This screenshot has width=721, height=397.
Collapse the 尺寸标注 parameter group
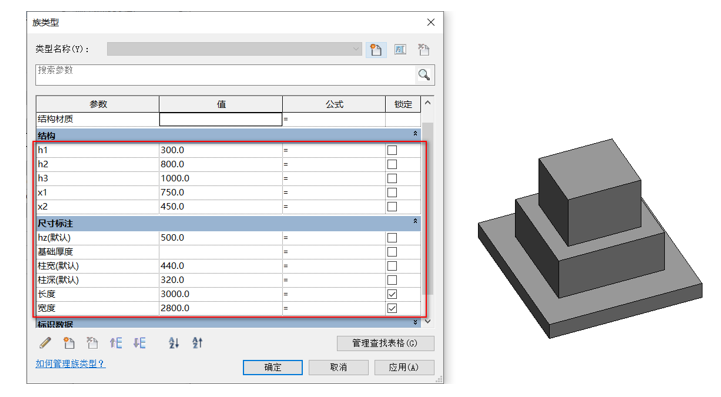click(x=415, y=222)
